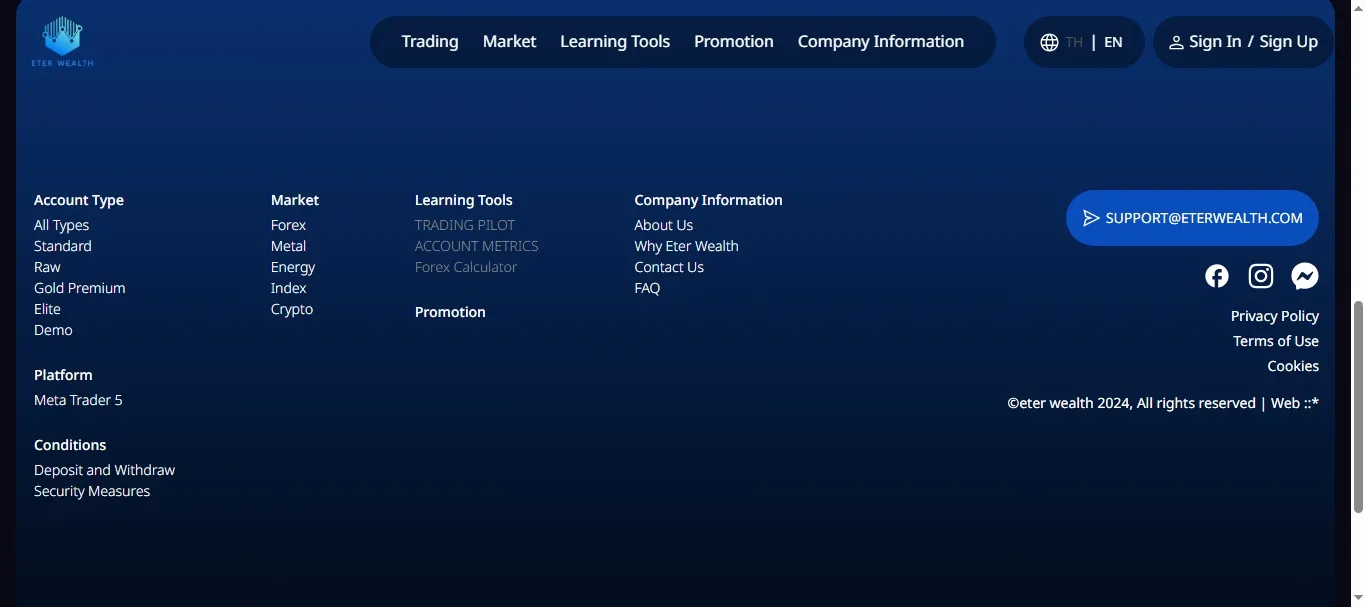The width and height of the screenshot is (1366, 607).
Task: Click the footer Company Information heading
Action: [708, 200]
